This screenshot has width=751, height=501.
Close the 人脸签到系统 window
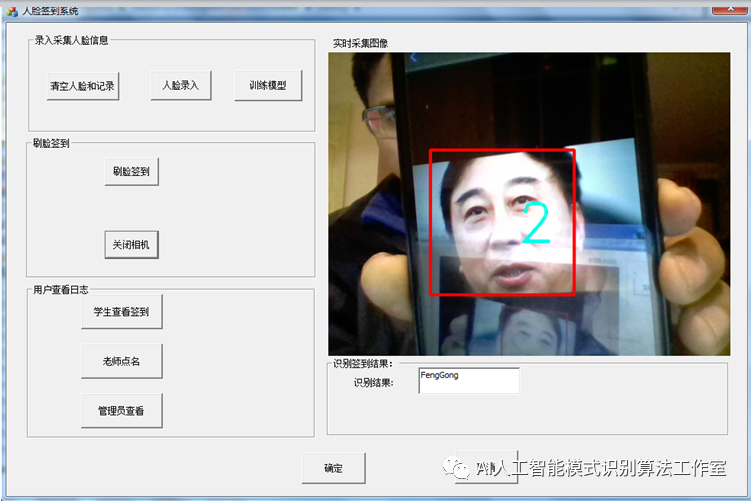coord(729,9)
